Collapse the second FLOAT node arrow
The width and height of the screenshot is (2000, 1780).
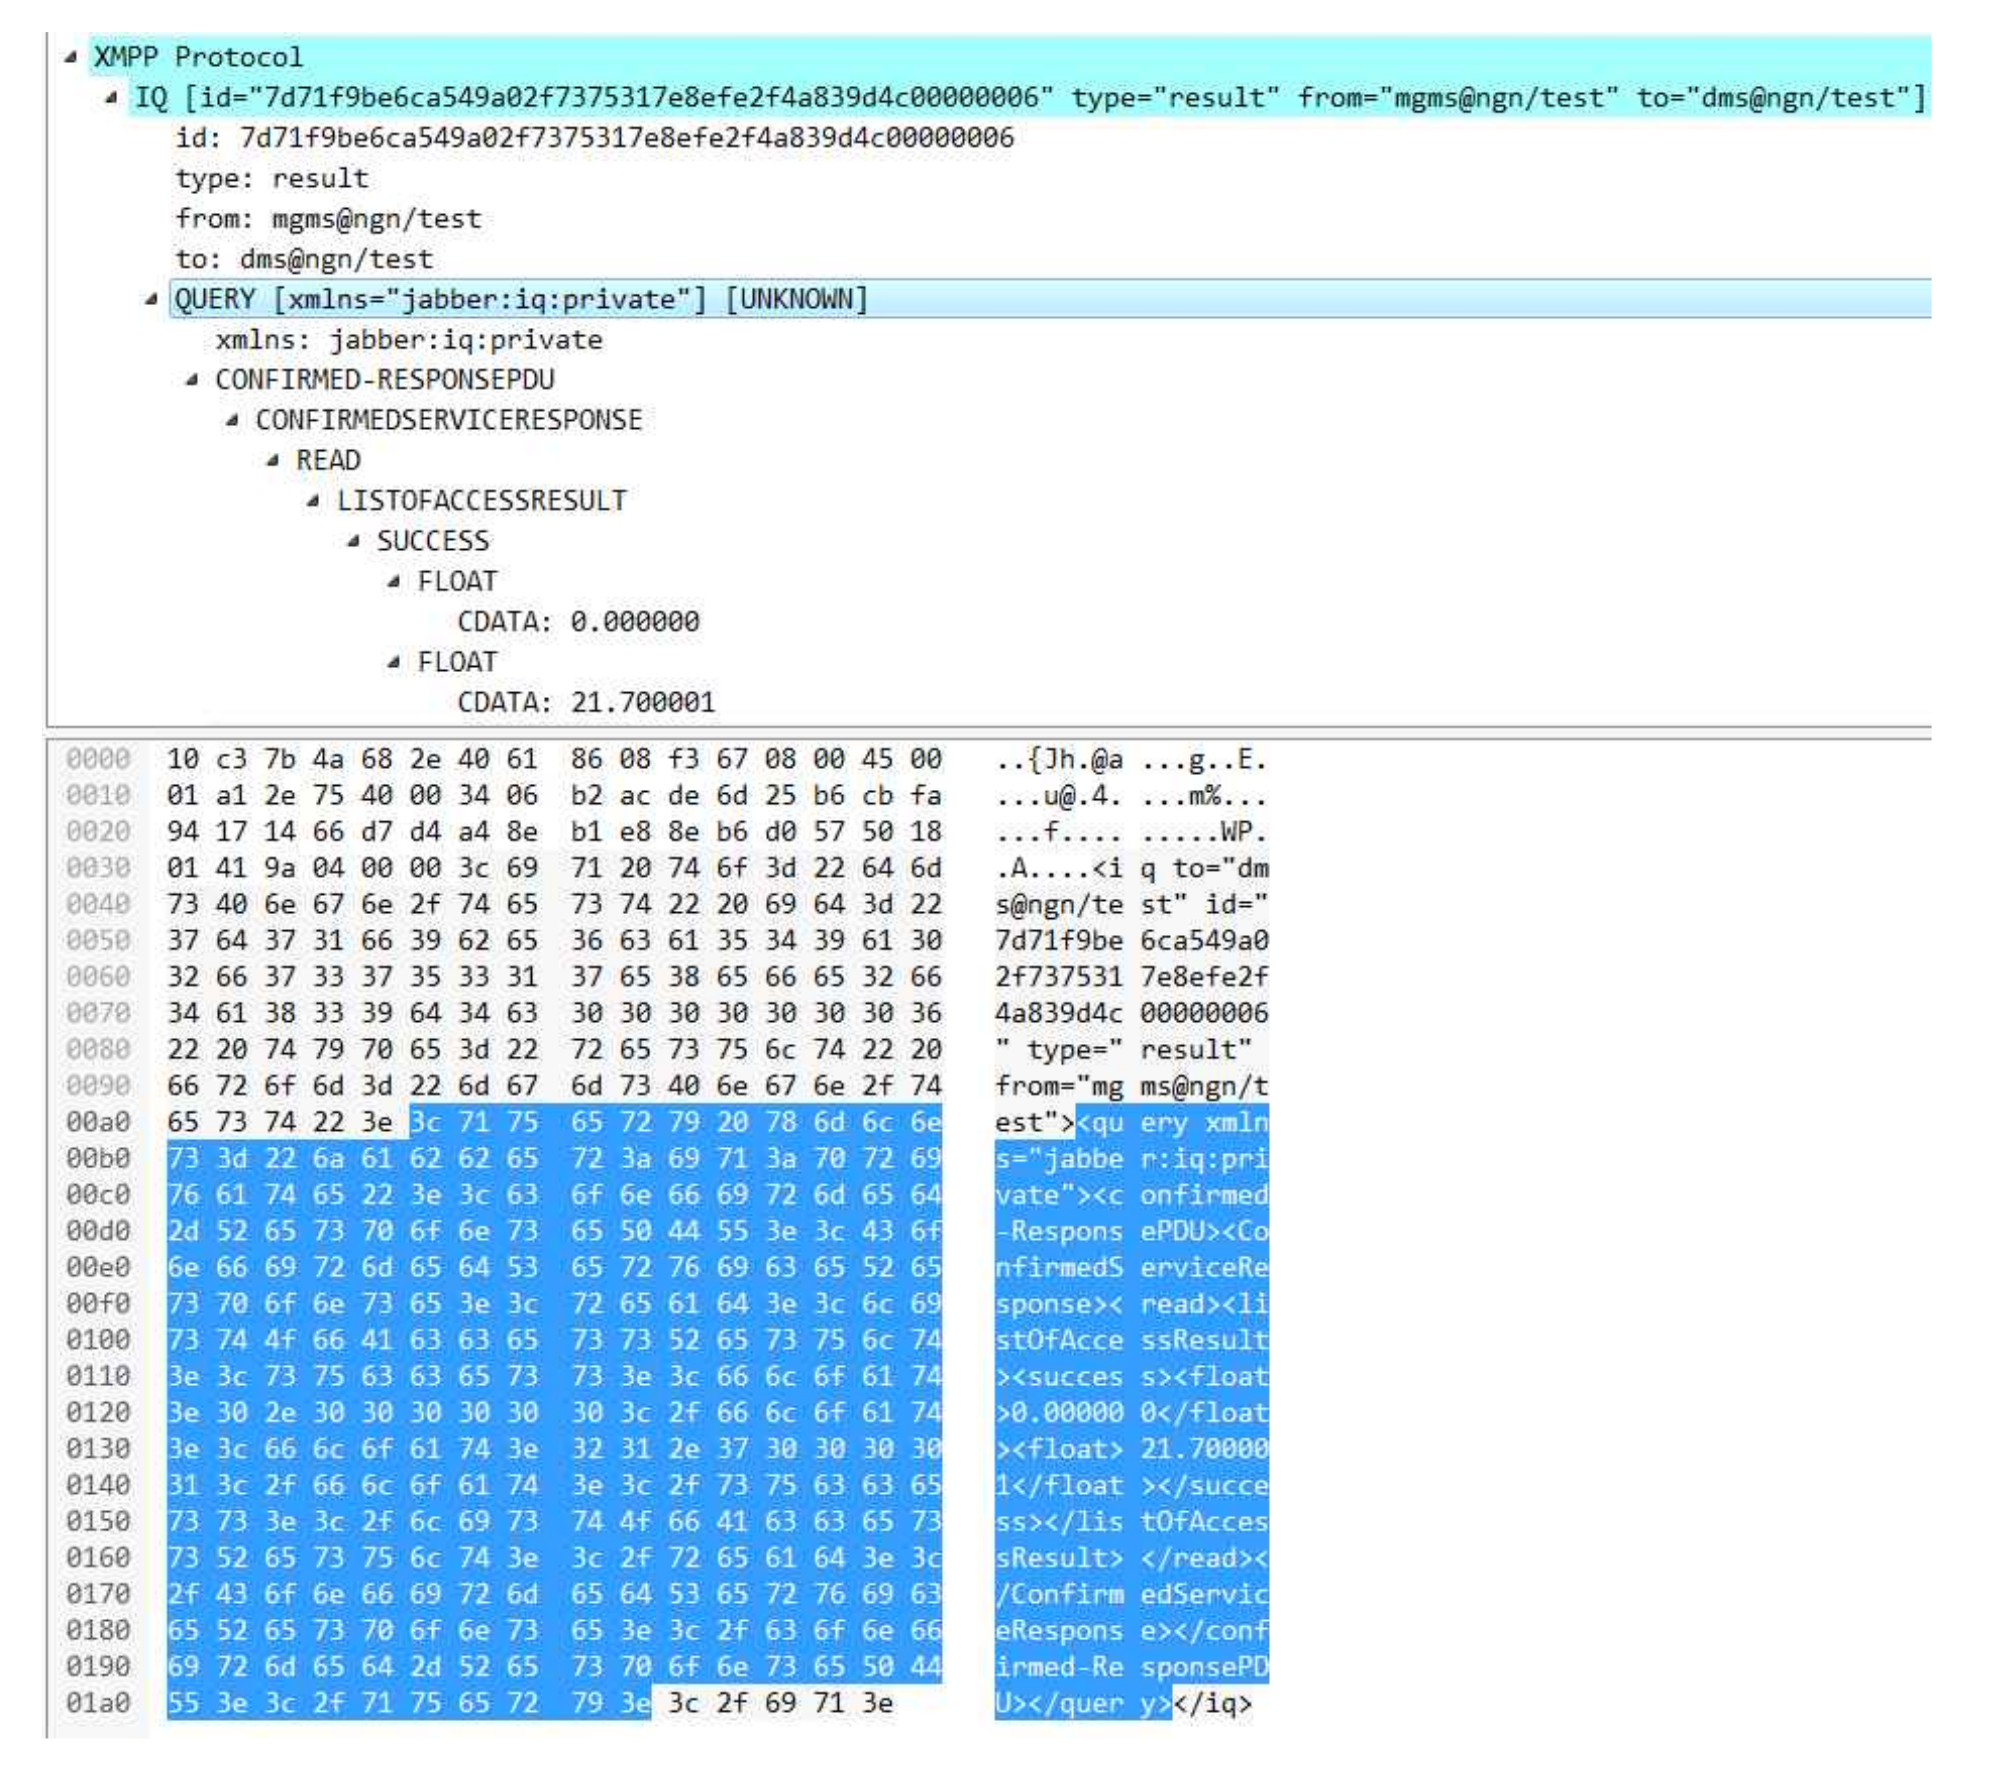(394, 662)
